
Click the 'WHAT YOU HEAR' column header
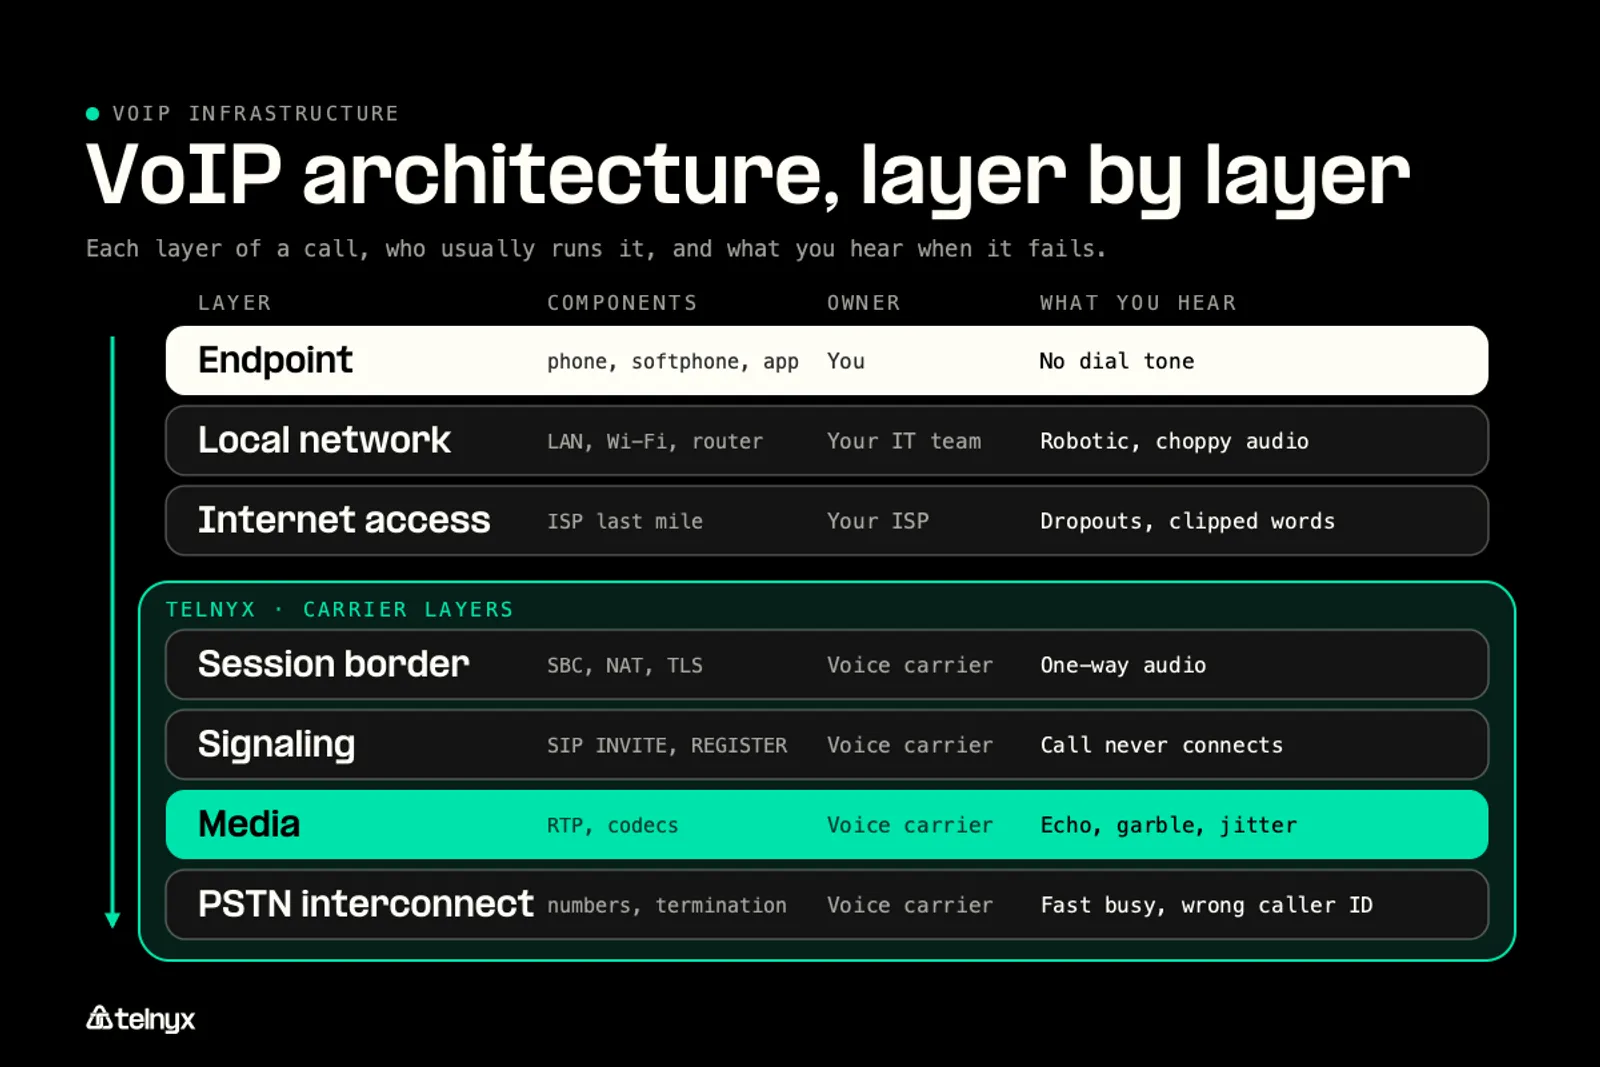(1138, 303)
